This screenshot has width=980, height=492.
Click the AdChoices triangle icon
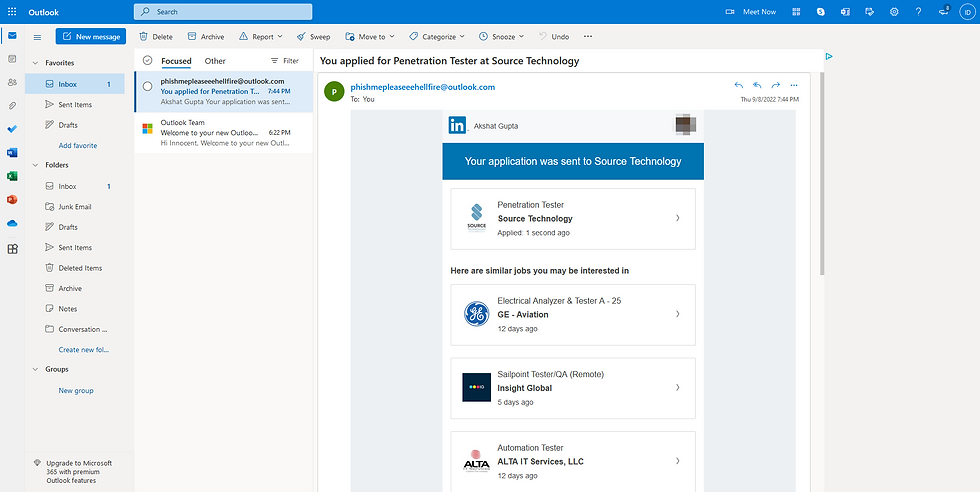tap(828, 56)
